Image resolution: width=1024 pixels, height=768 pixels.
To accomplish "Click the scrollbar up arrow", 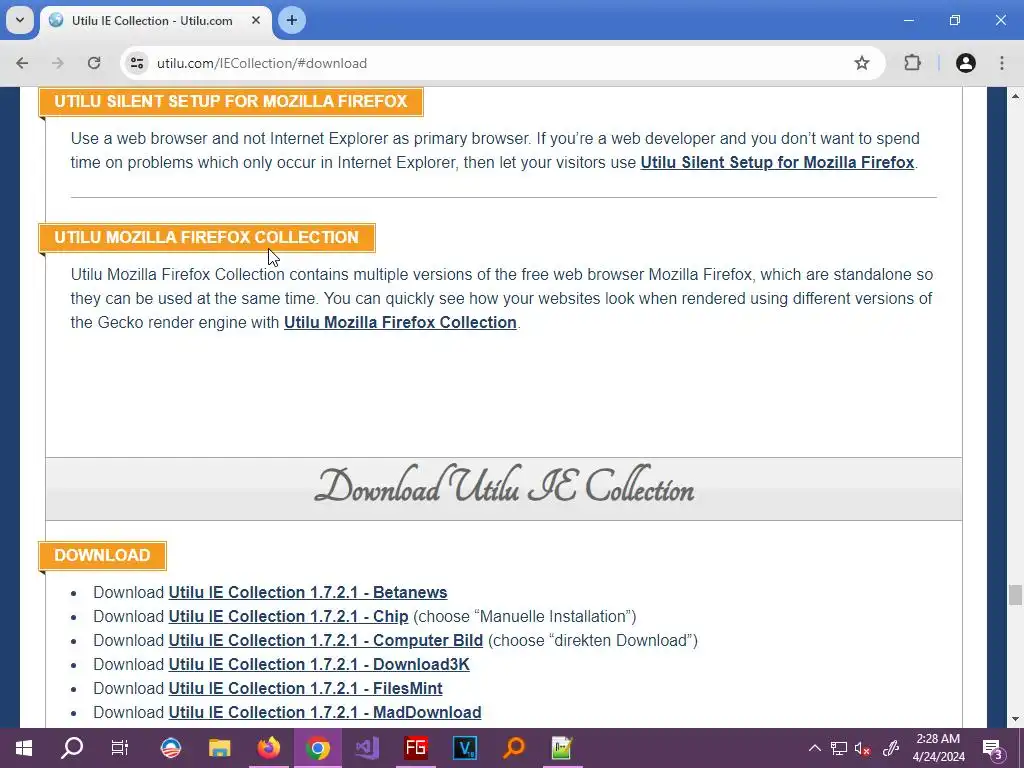I will [1015, 96].
